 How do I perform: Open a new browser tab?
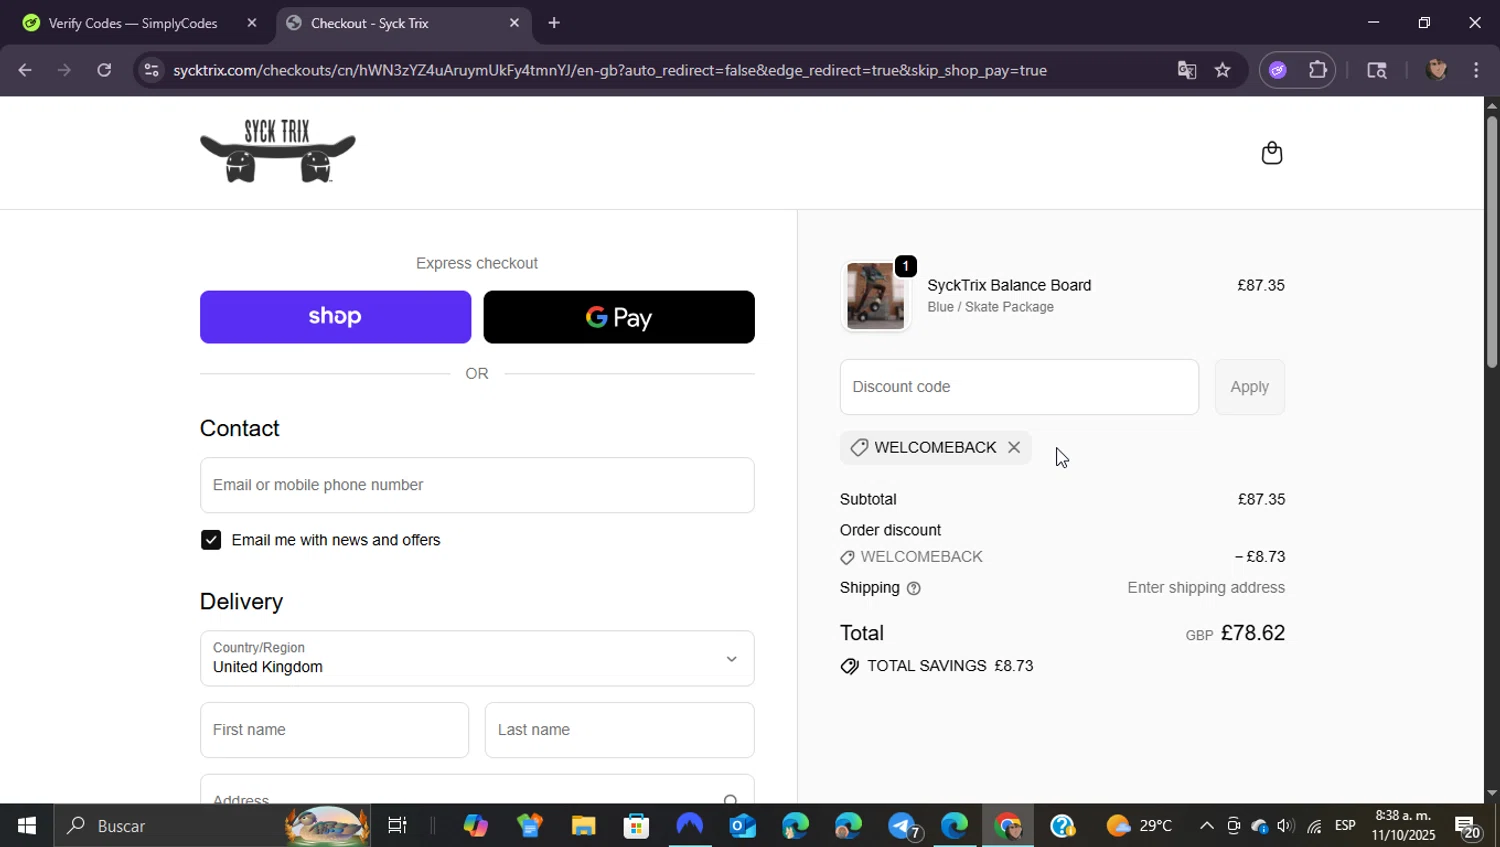coord(554,23)
